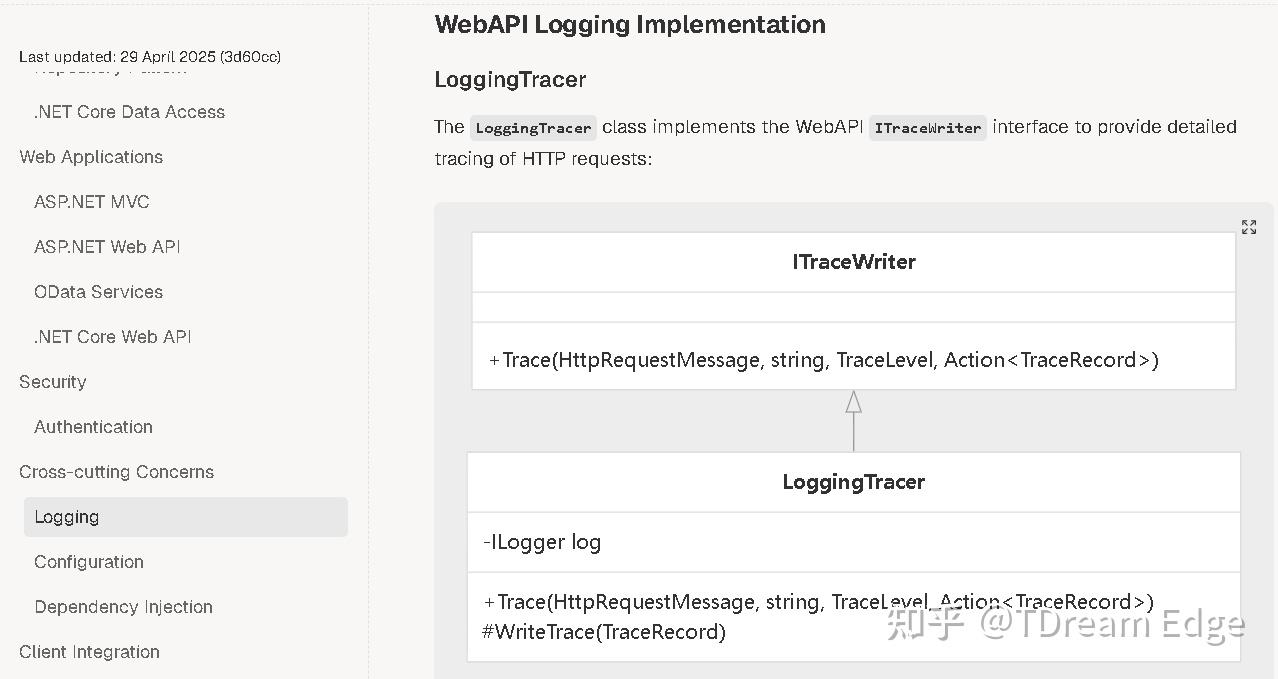Image resolution: width=1278 pixels, height=679 pixels.
Task: Open the Configuration page
Action: [88, 562]
